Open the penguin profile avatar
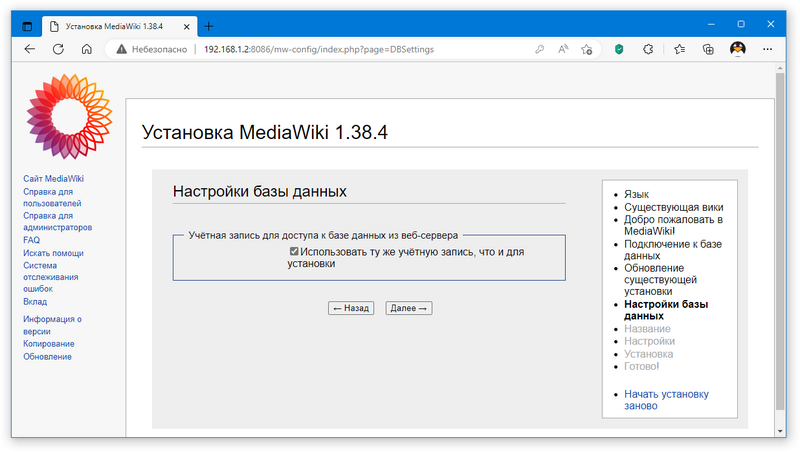 pos(737,49)
